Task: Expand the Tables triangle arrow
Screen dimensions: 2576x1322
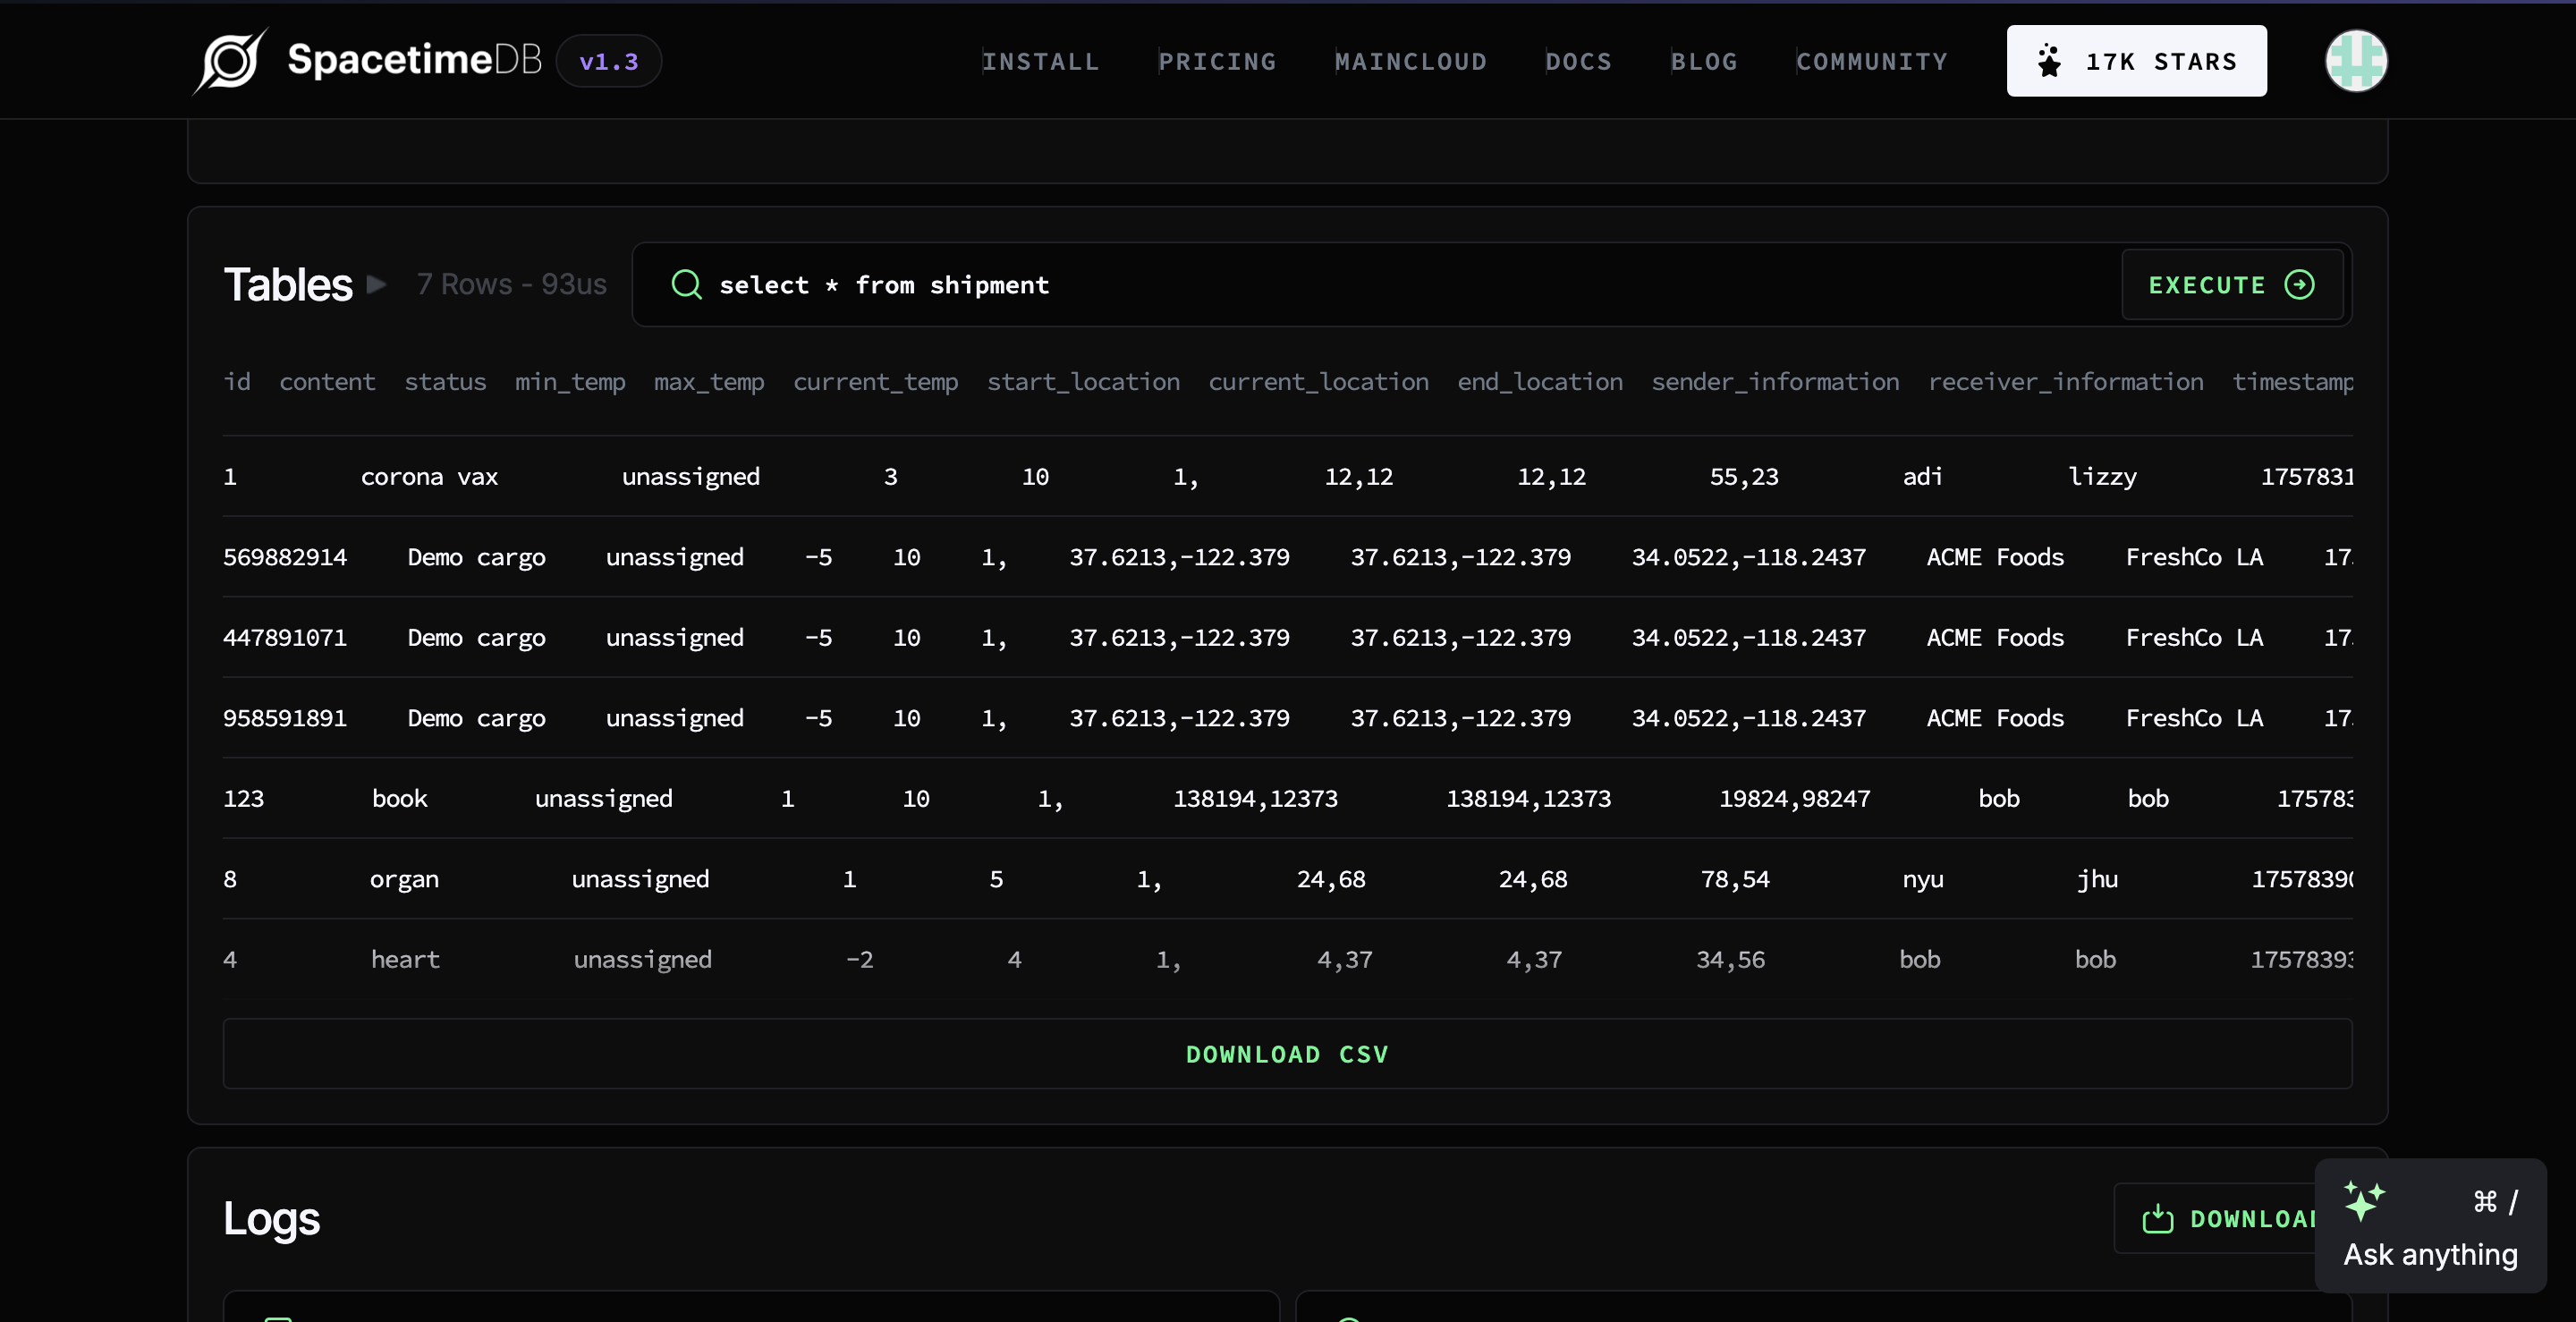Action: (x=377, y=285)
